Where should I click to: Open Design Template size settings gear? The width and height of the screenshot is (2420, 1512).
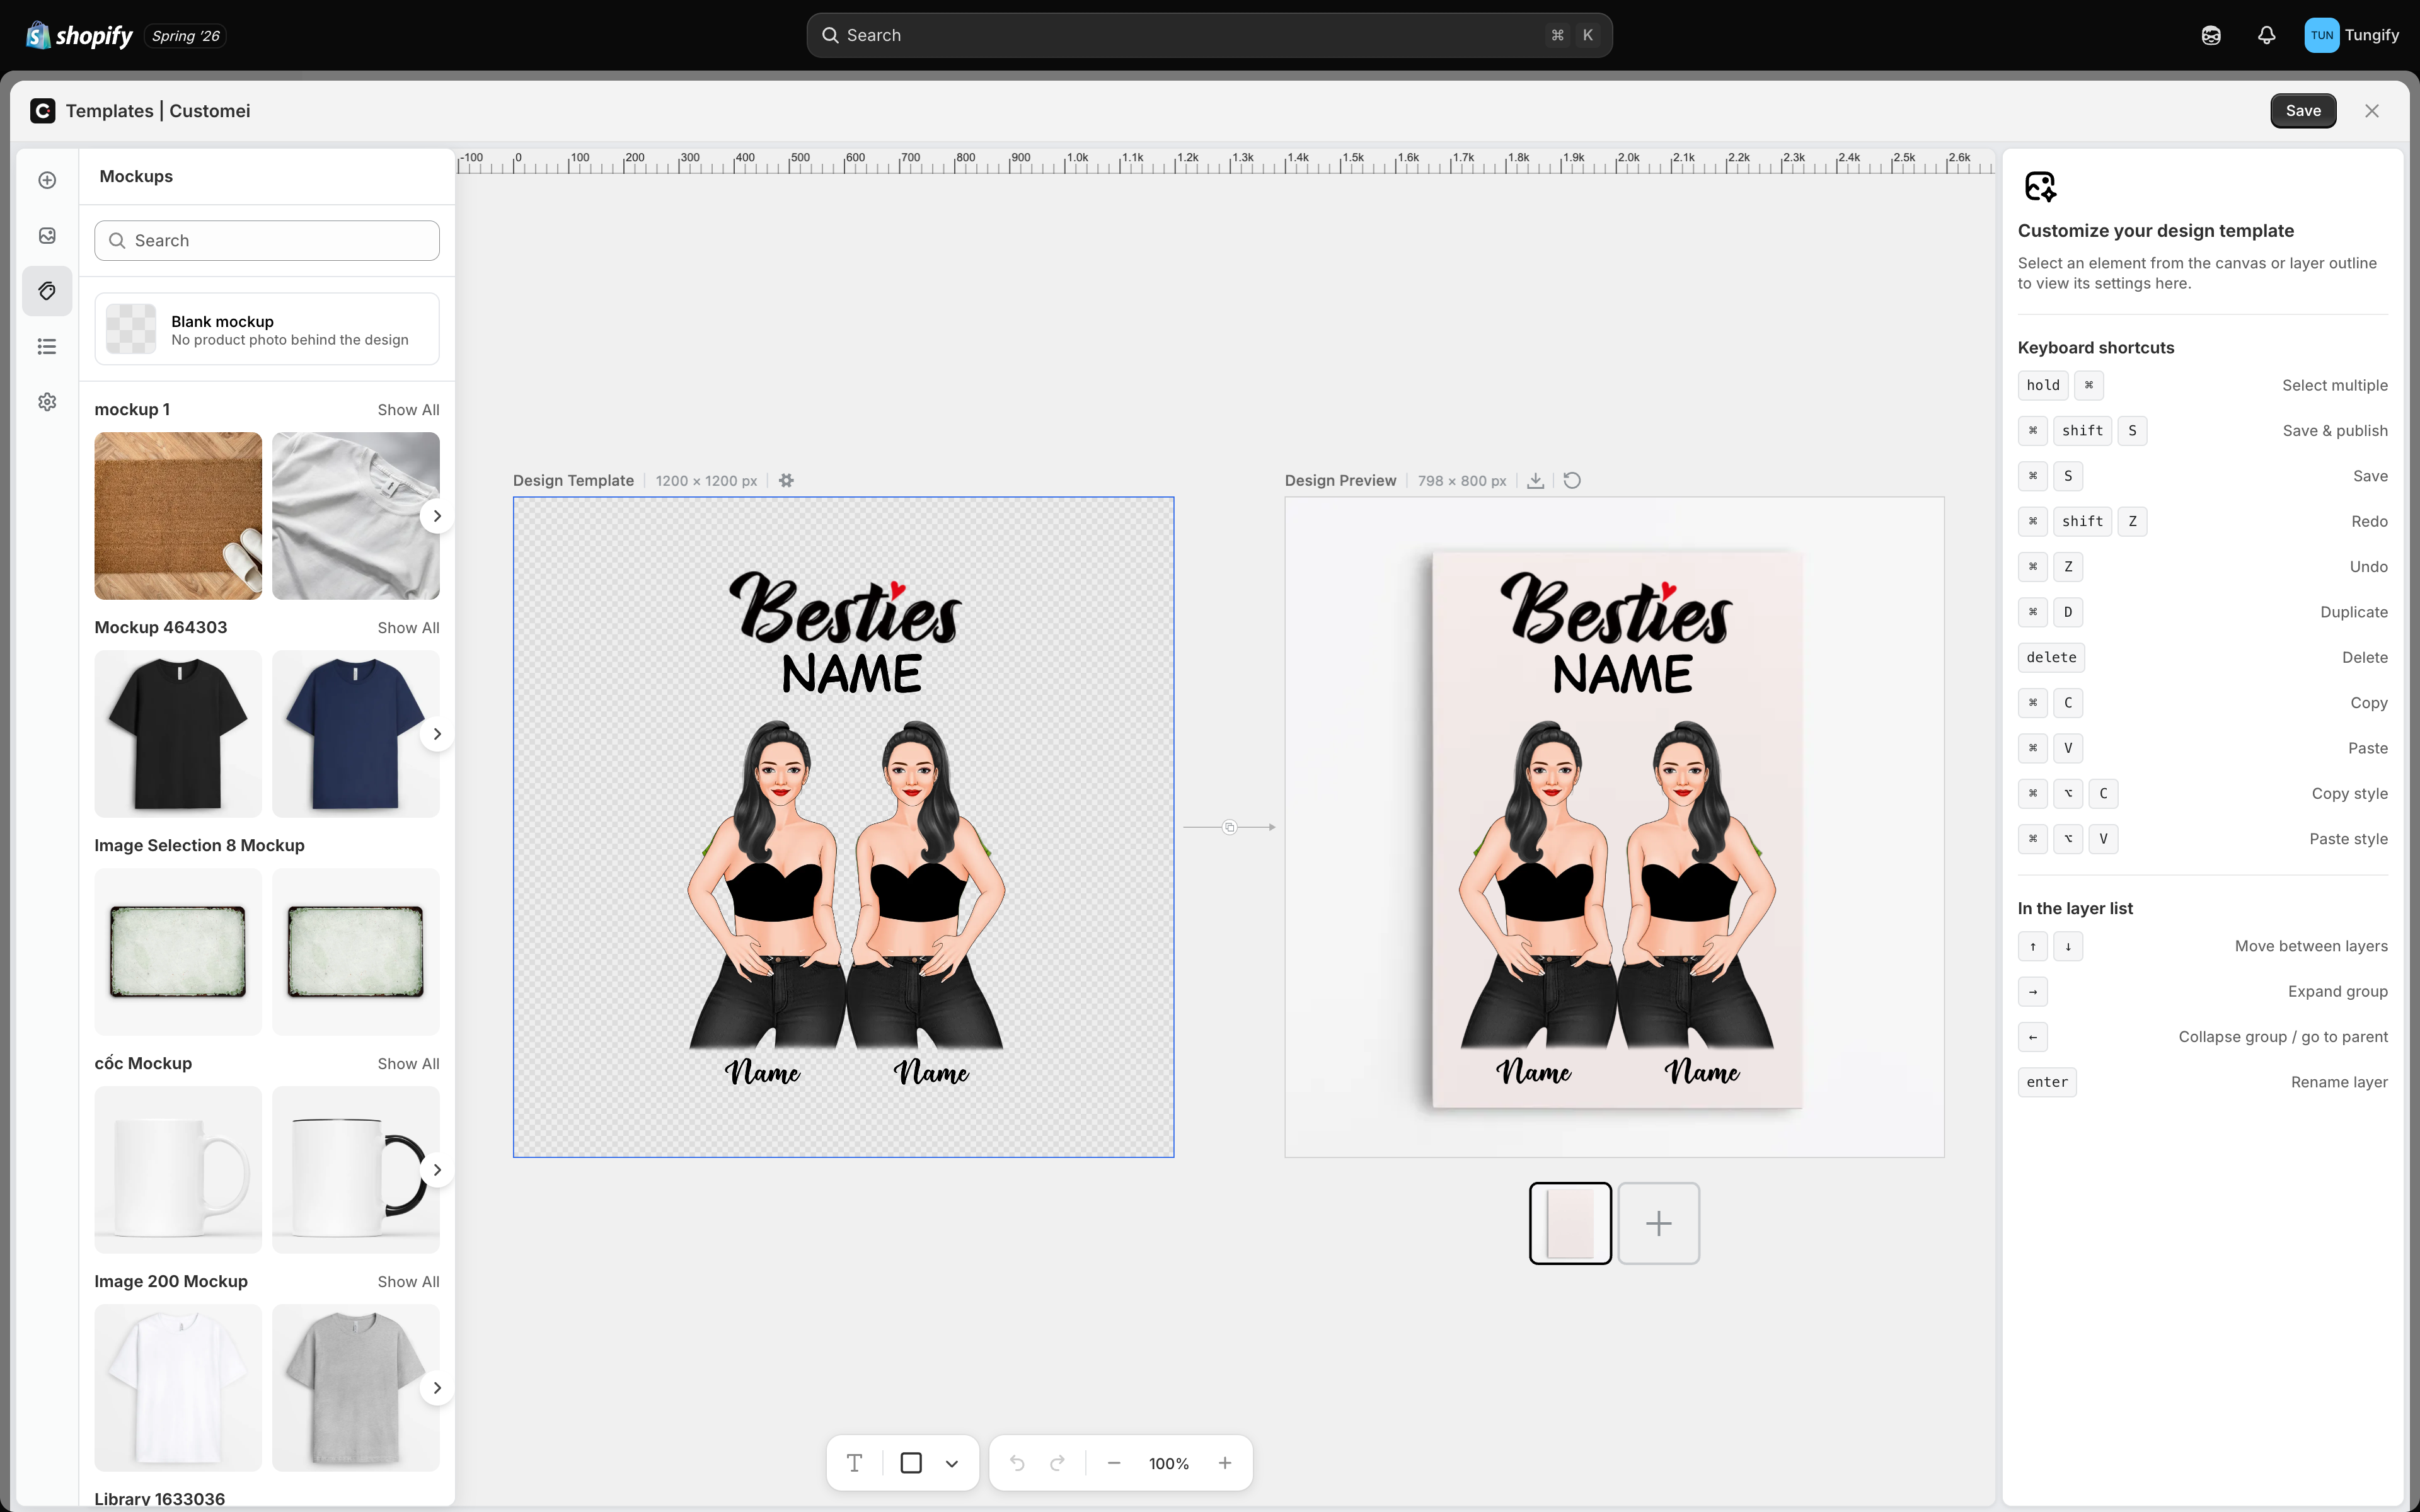[786, 481]
